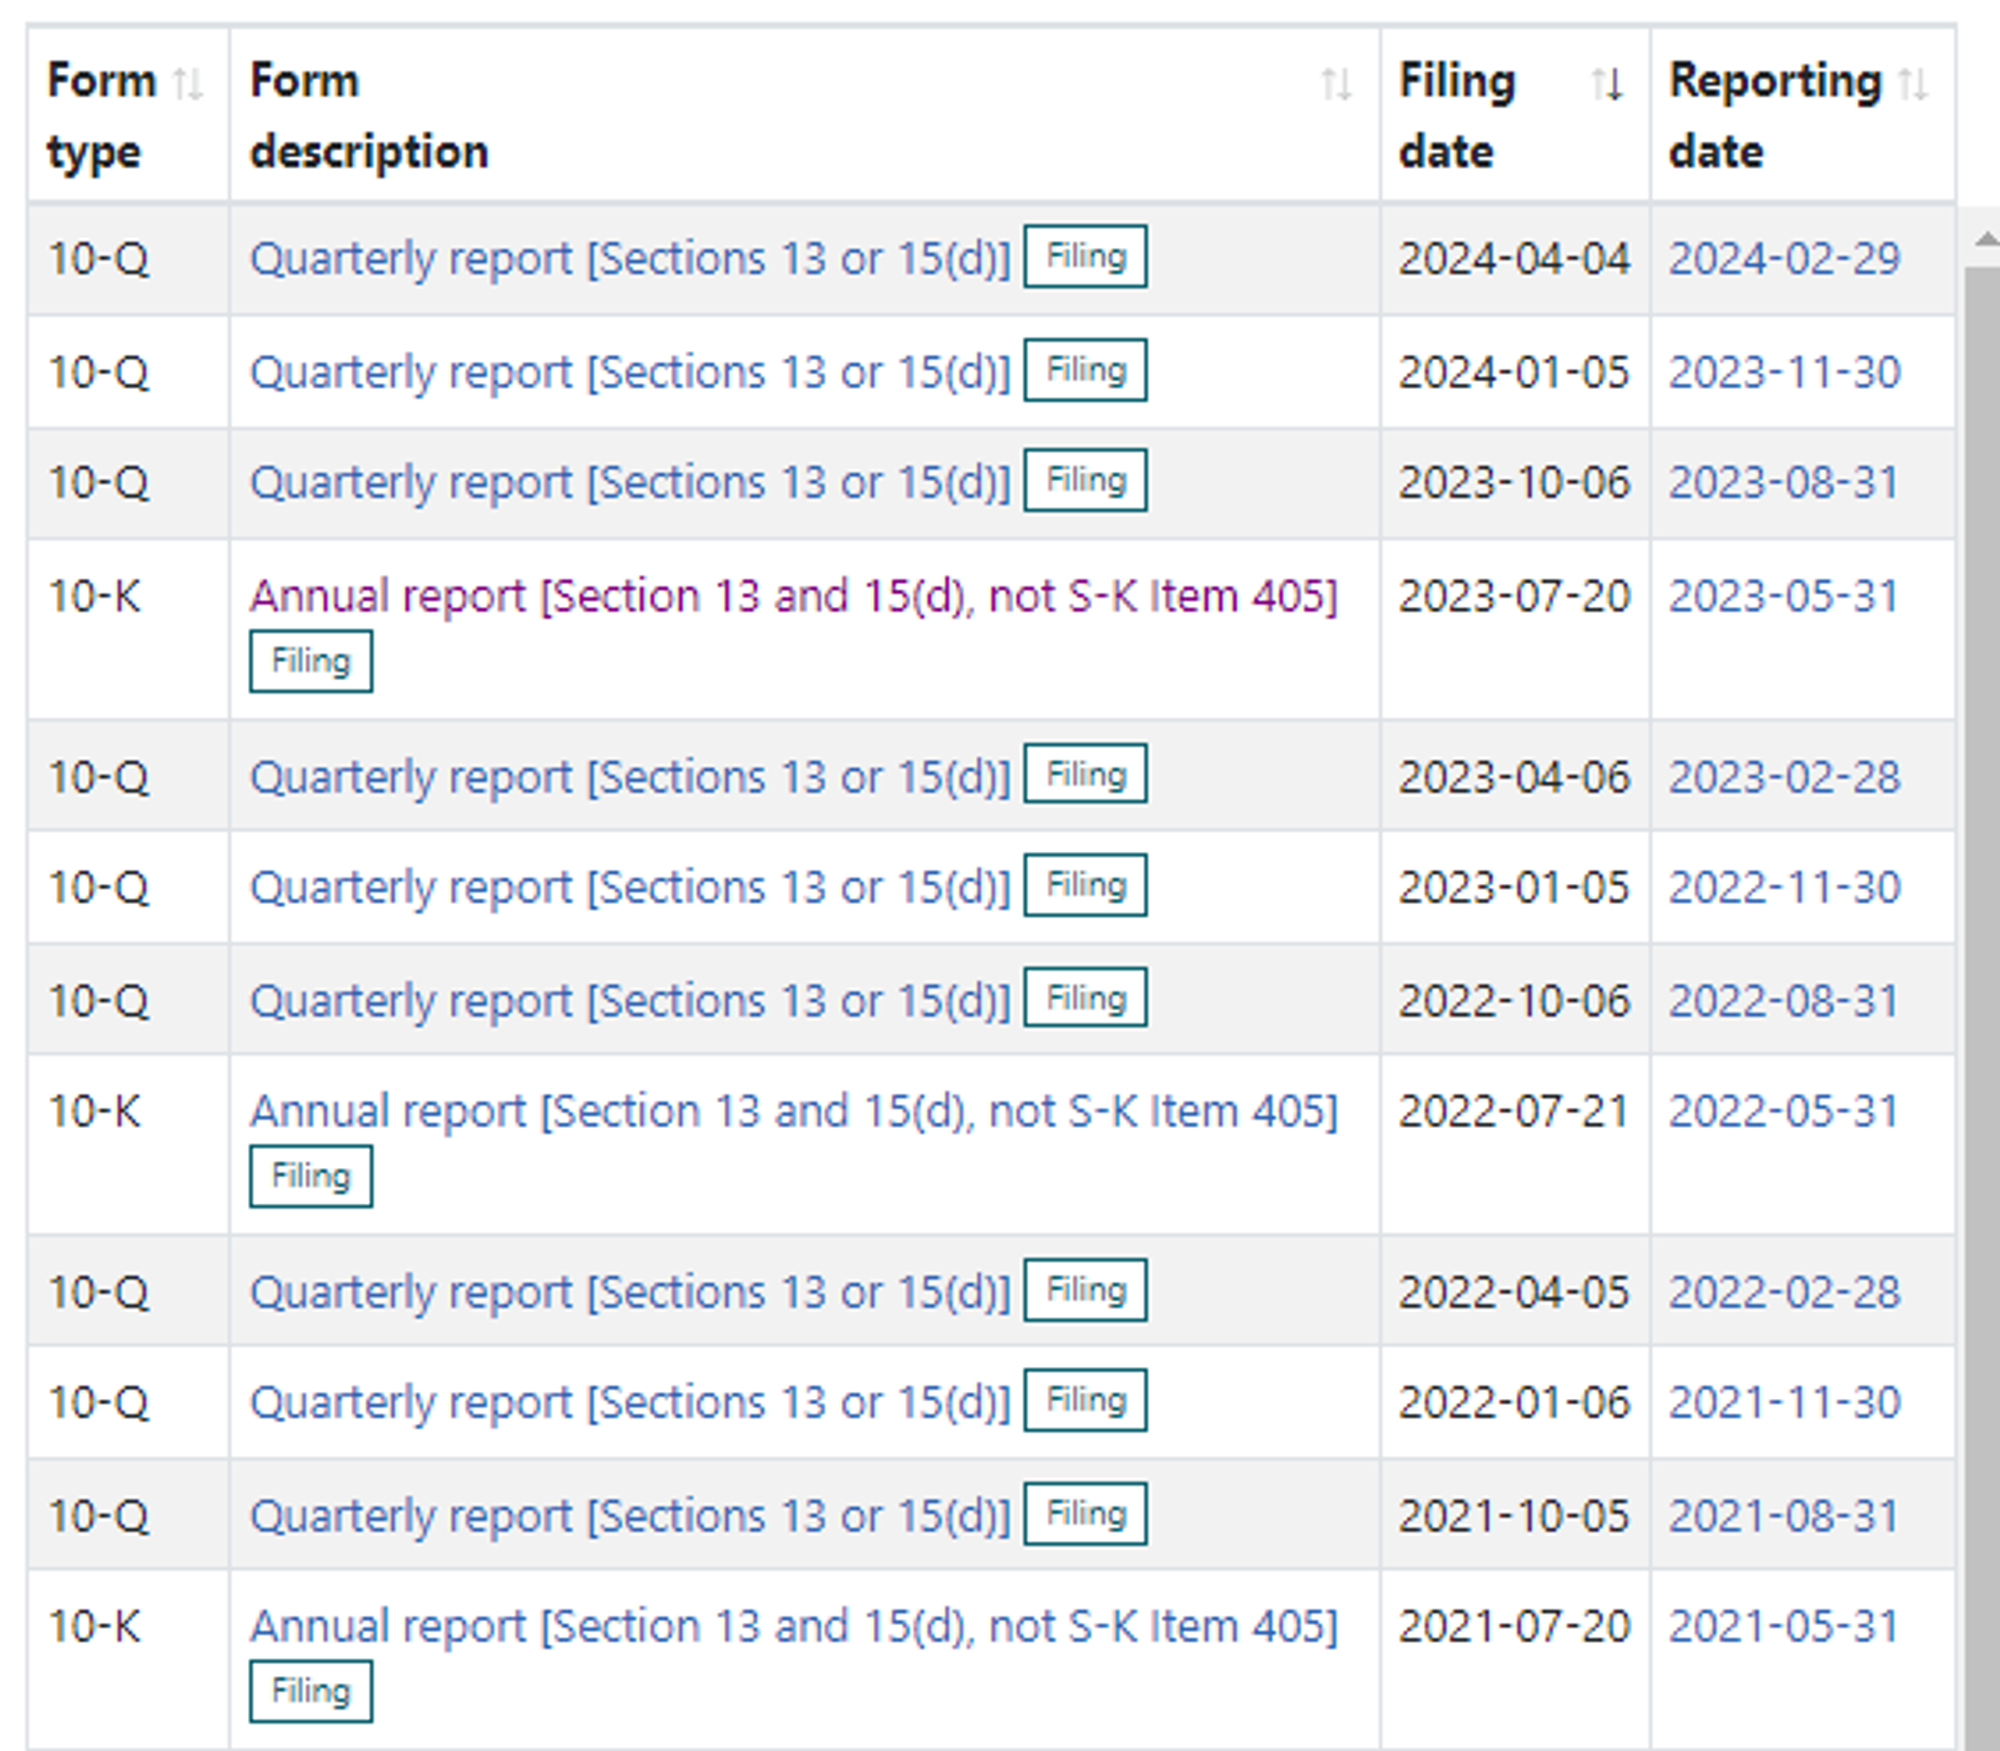The height and width of the screenshot is (1751, 2000).
Task: Open Quarterly report filed 2023-10-06
Action: (x=630, y=483)
